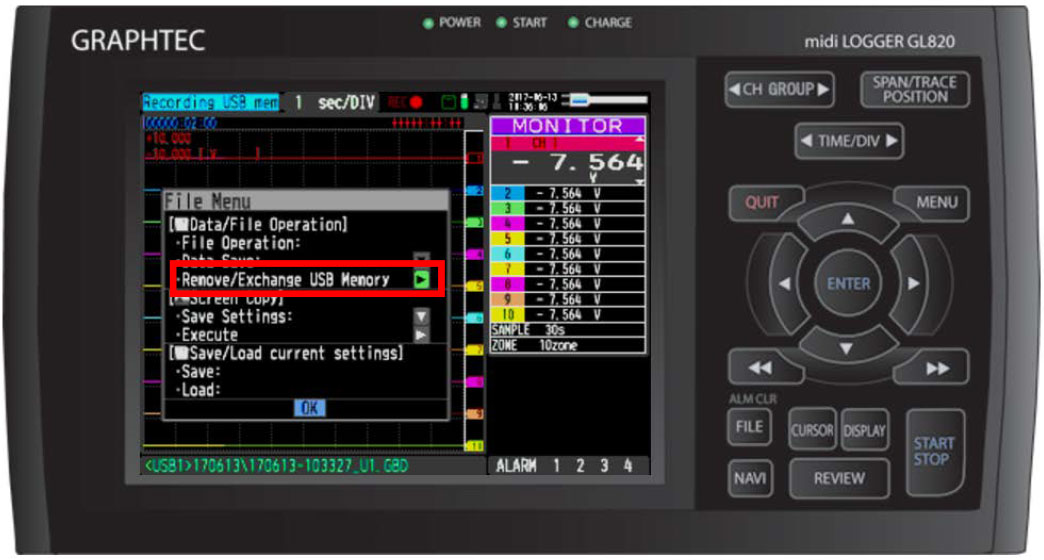Image resolution: width=1044 pixels, height=560 pixels.
Task: Click the date and time display
Action: [x=533, y=102]
